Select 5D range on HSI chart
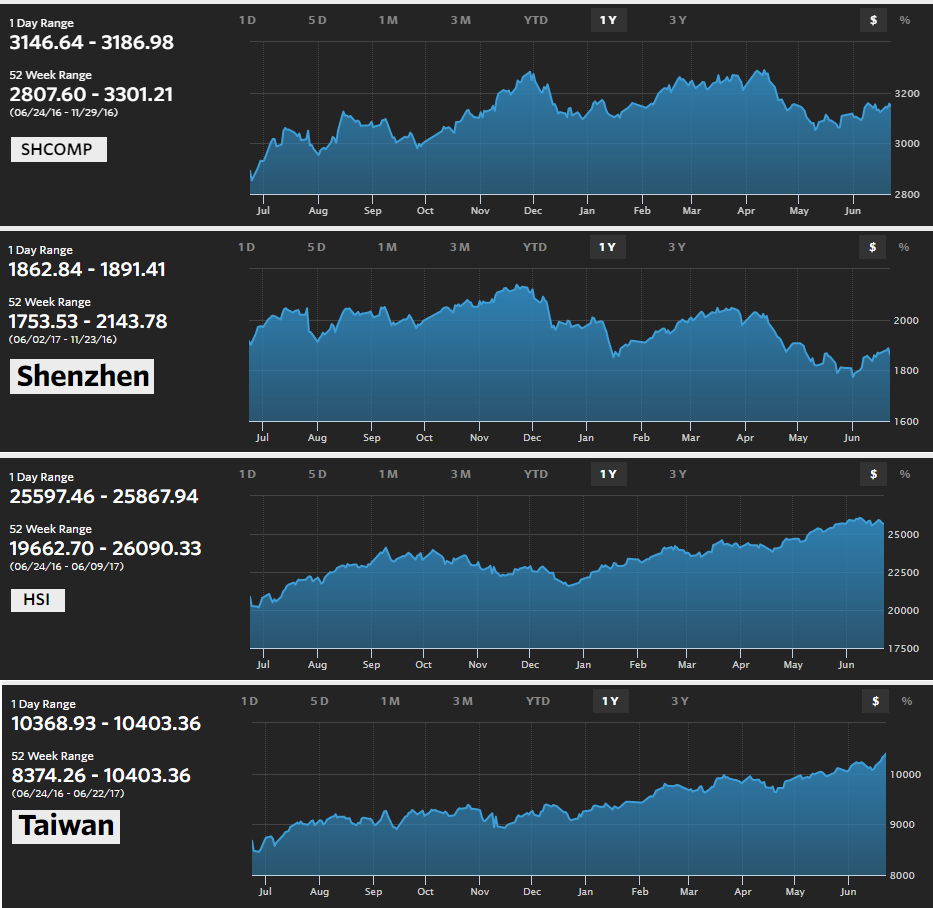The image size is (933, 908). (318, 474)
